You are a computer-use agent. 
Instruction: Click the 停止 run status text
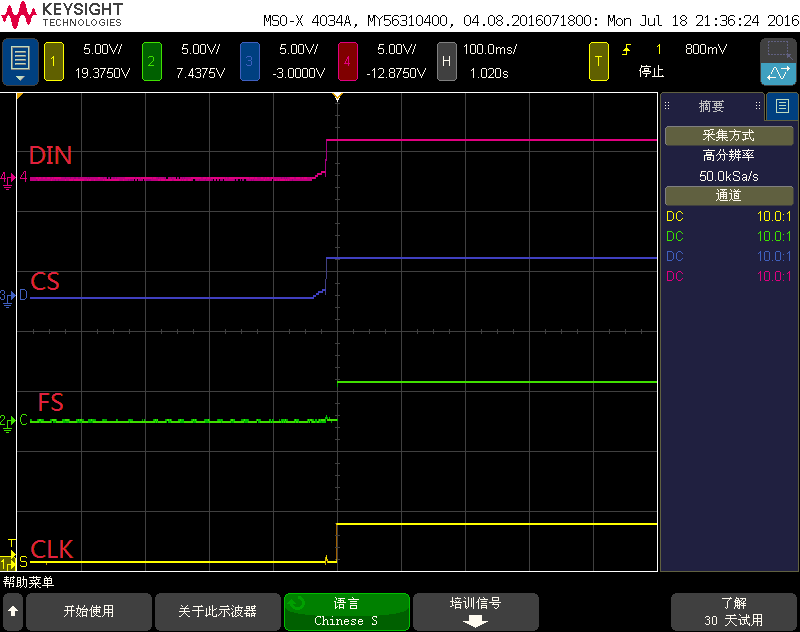coord(651,71)
